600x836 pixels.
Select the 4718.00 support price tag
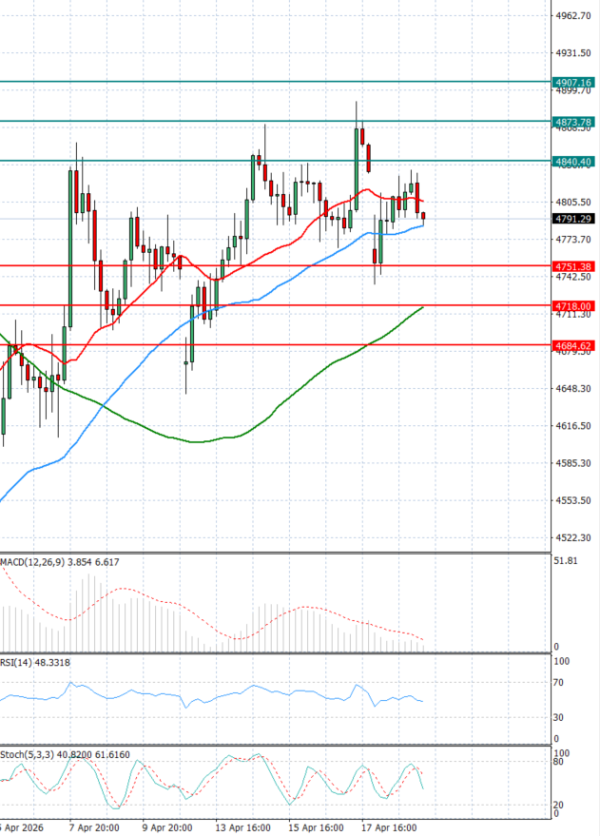coord(572,305)
